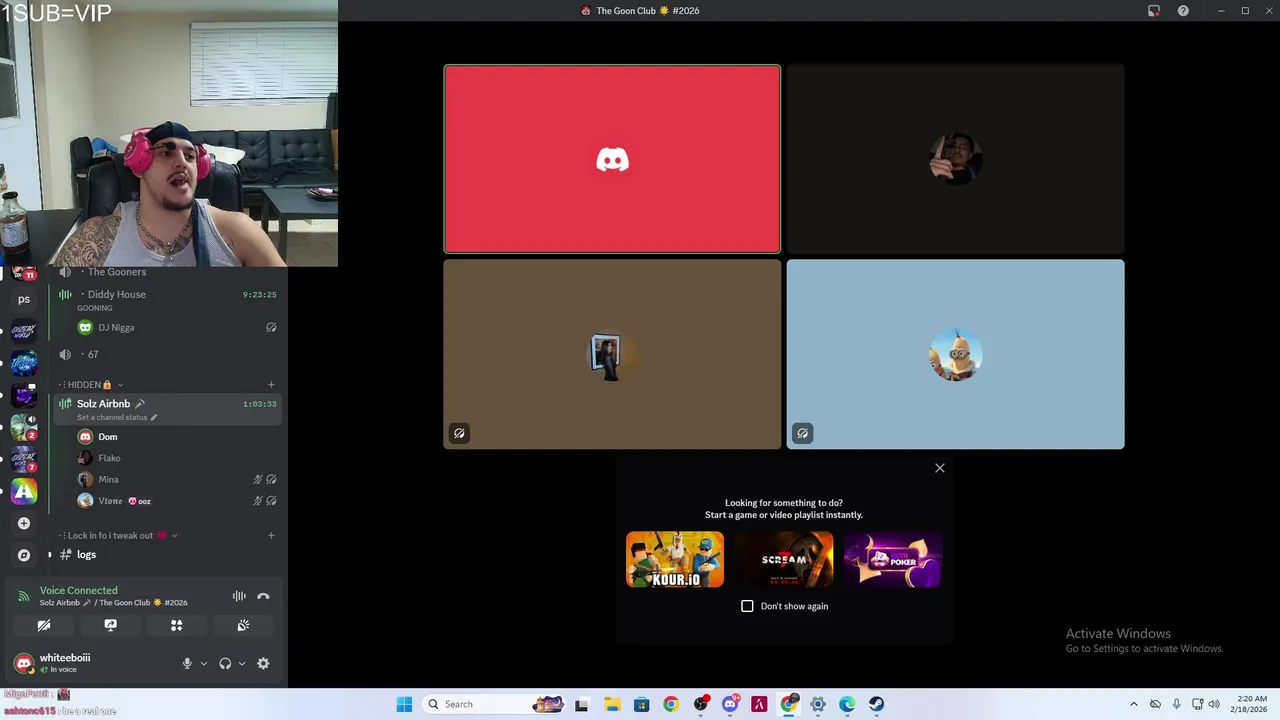Screen dimensions: 1280x720
Task: Start an activity from voice panel
Action: (176, 625)
